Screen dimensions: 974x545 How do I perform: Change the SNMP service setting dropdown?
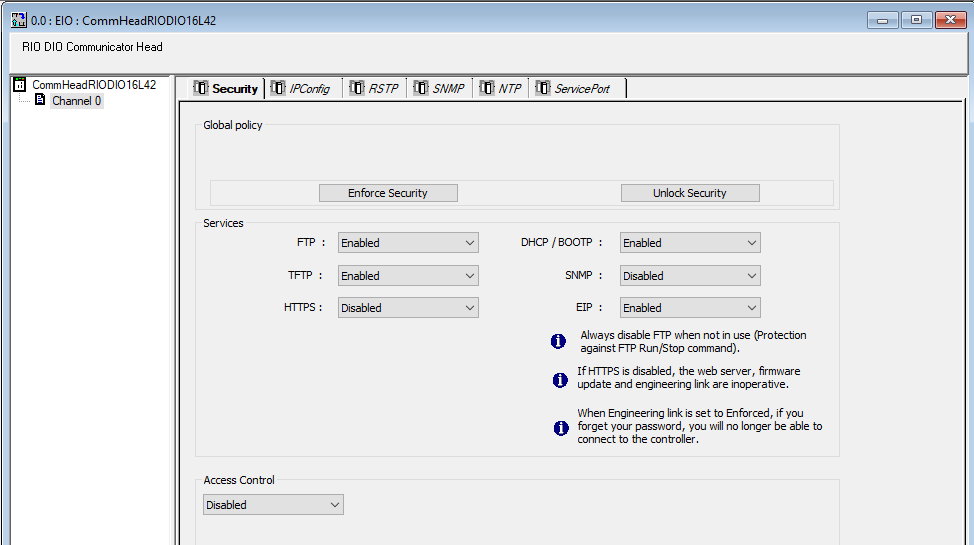pyautogui.click(x=690, y=276)
